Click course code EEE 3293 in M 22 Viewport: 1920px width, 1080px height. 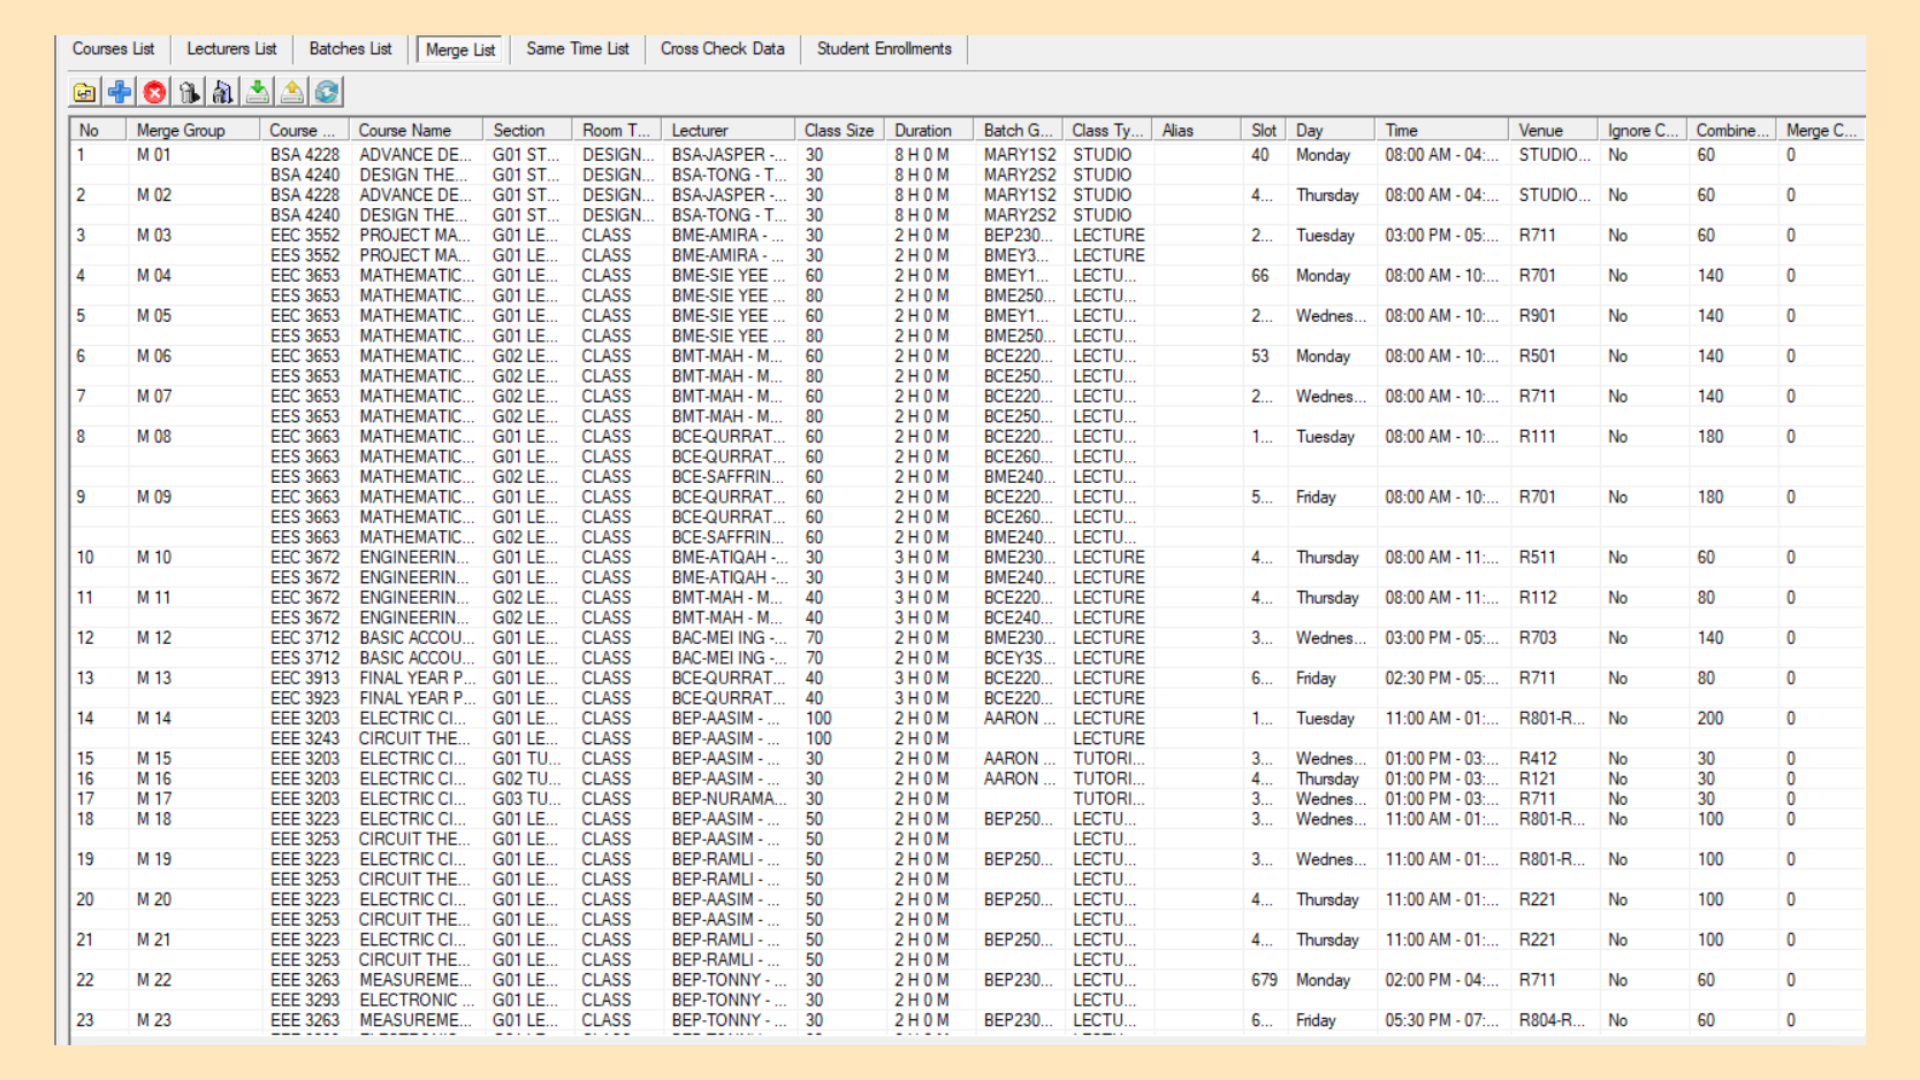coord(304,1000)
